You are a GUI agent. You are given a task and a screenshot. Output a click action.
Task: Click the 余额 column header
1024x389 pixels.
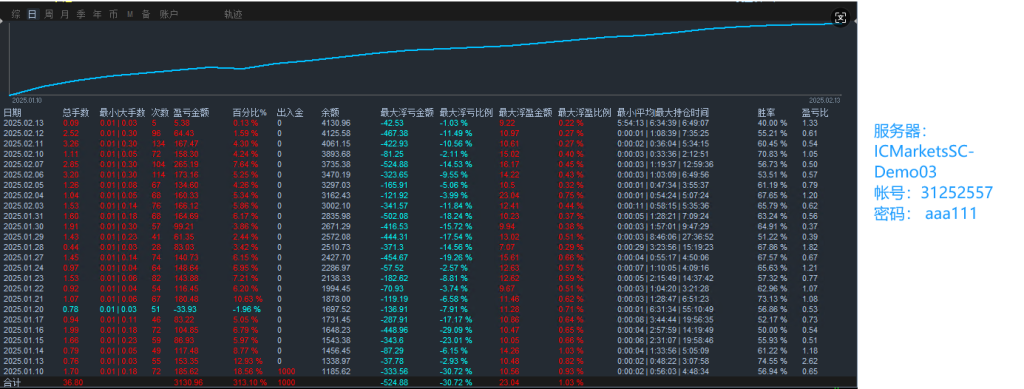330,112
